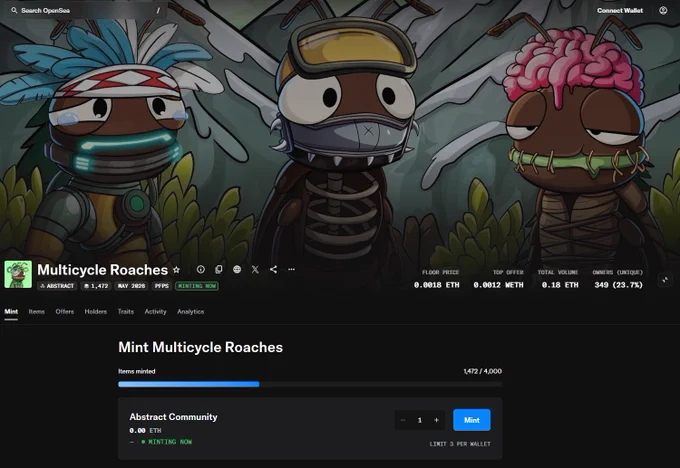This screenshot has height=468, width=680.
Task: Click the 0.0018 ETH floor price
Action: tap(436, 285)
